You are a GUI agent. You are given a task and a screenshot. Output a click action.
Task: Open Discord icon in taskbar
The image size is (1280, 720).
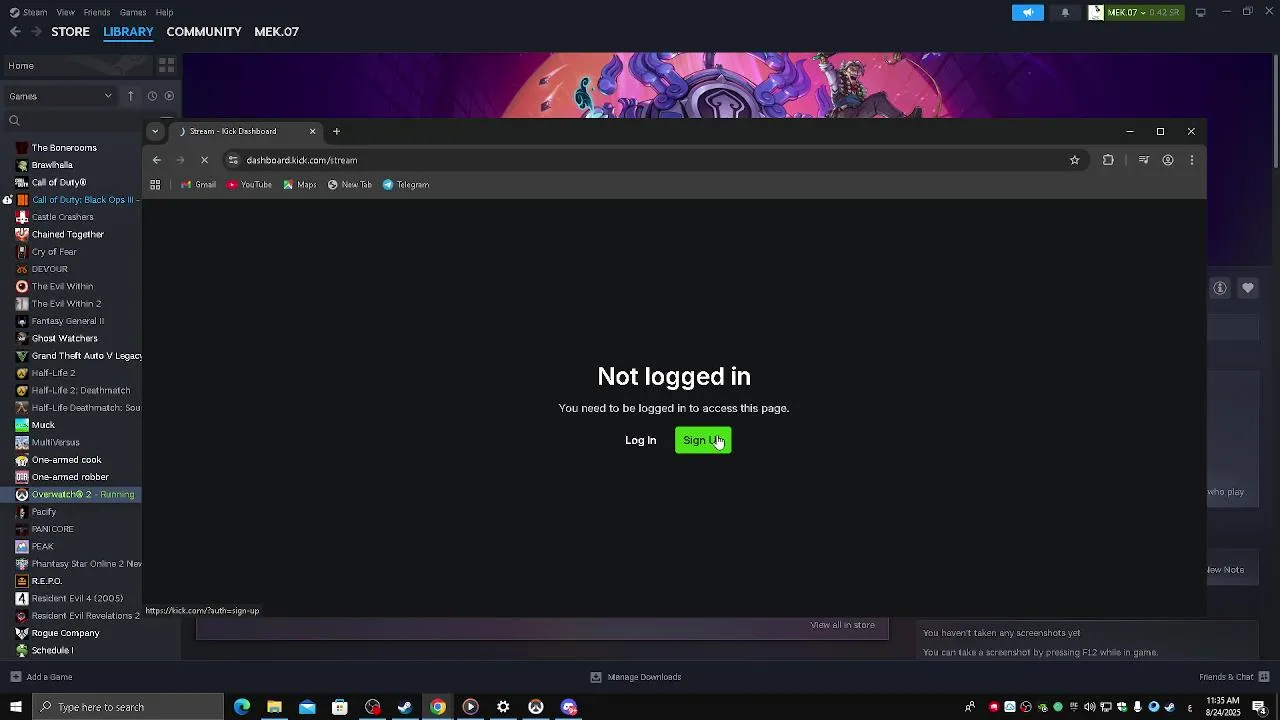pyautogui.click(x=569, y=707)
